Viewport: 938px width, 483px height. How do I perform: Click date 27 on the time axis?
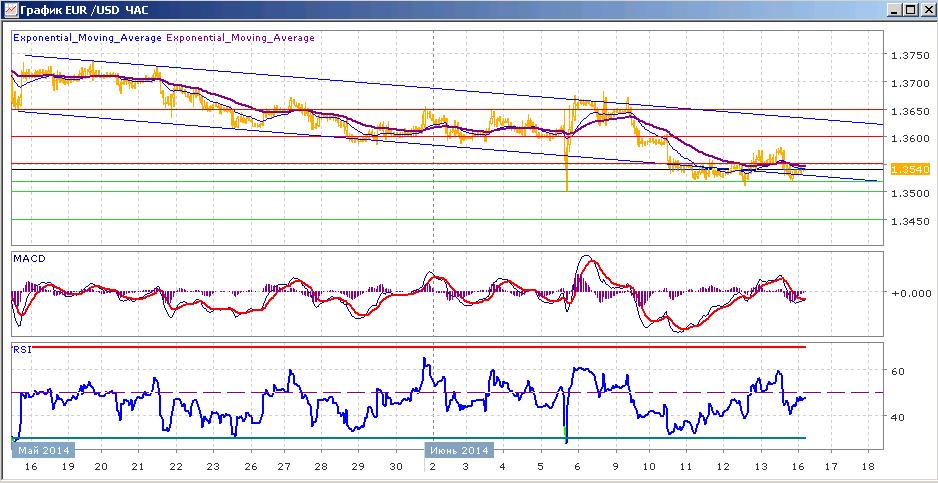(284, 467)
